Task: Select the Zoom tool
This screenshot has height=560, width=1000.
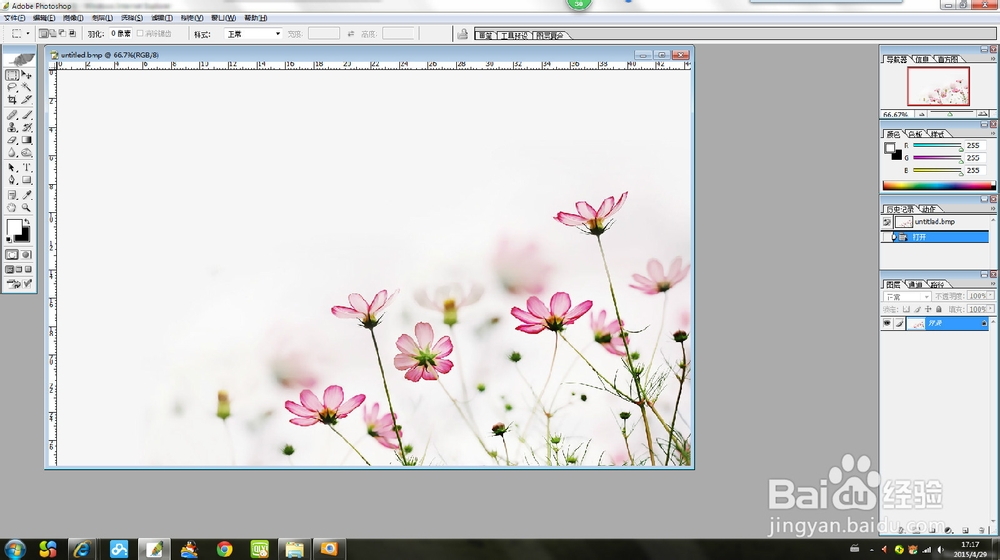Action: pyautogui.click(x=27, y=208)
